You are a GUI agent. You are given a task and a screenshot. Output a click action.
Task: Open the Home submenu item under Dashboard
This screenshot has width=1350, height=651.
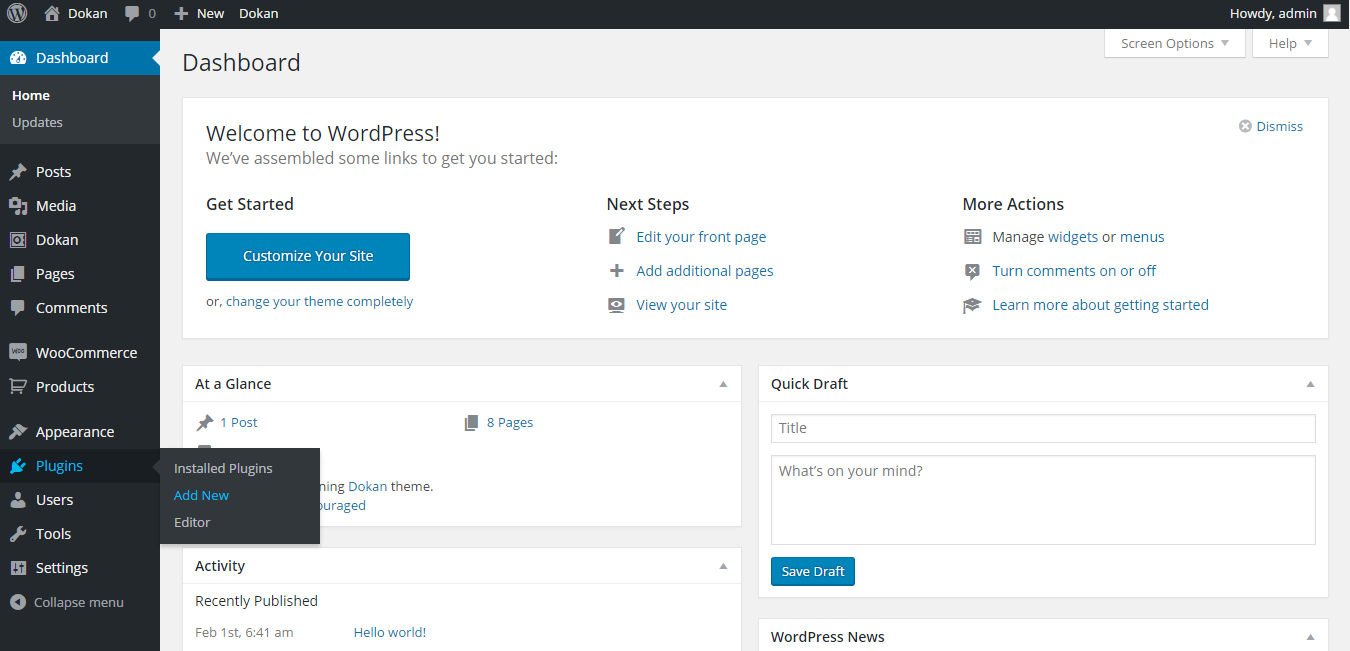tap(31, 95)
